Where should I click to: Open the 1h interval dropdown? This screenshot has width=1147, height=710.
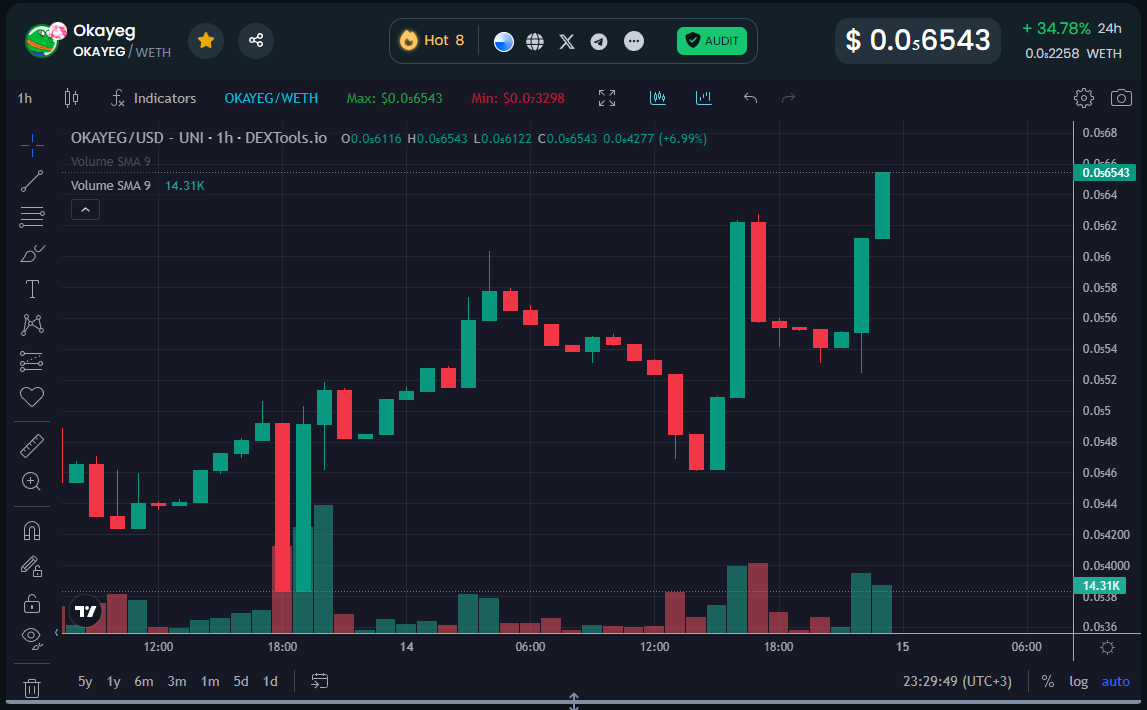(25, 98)
